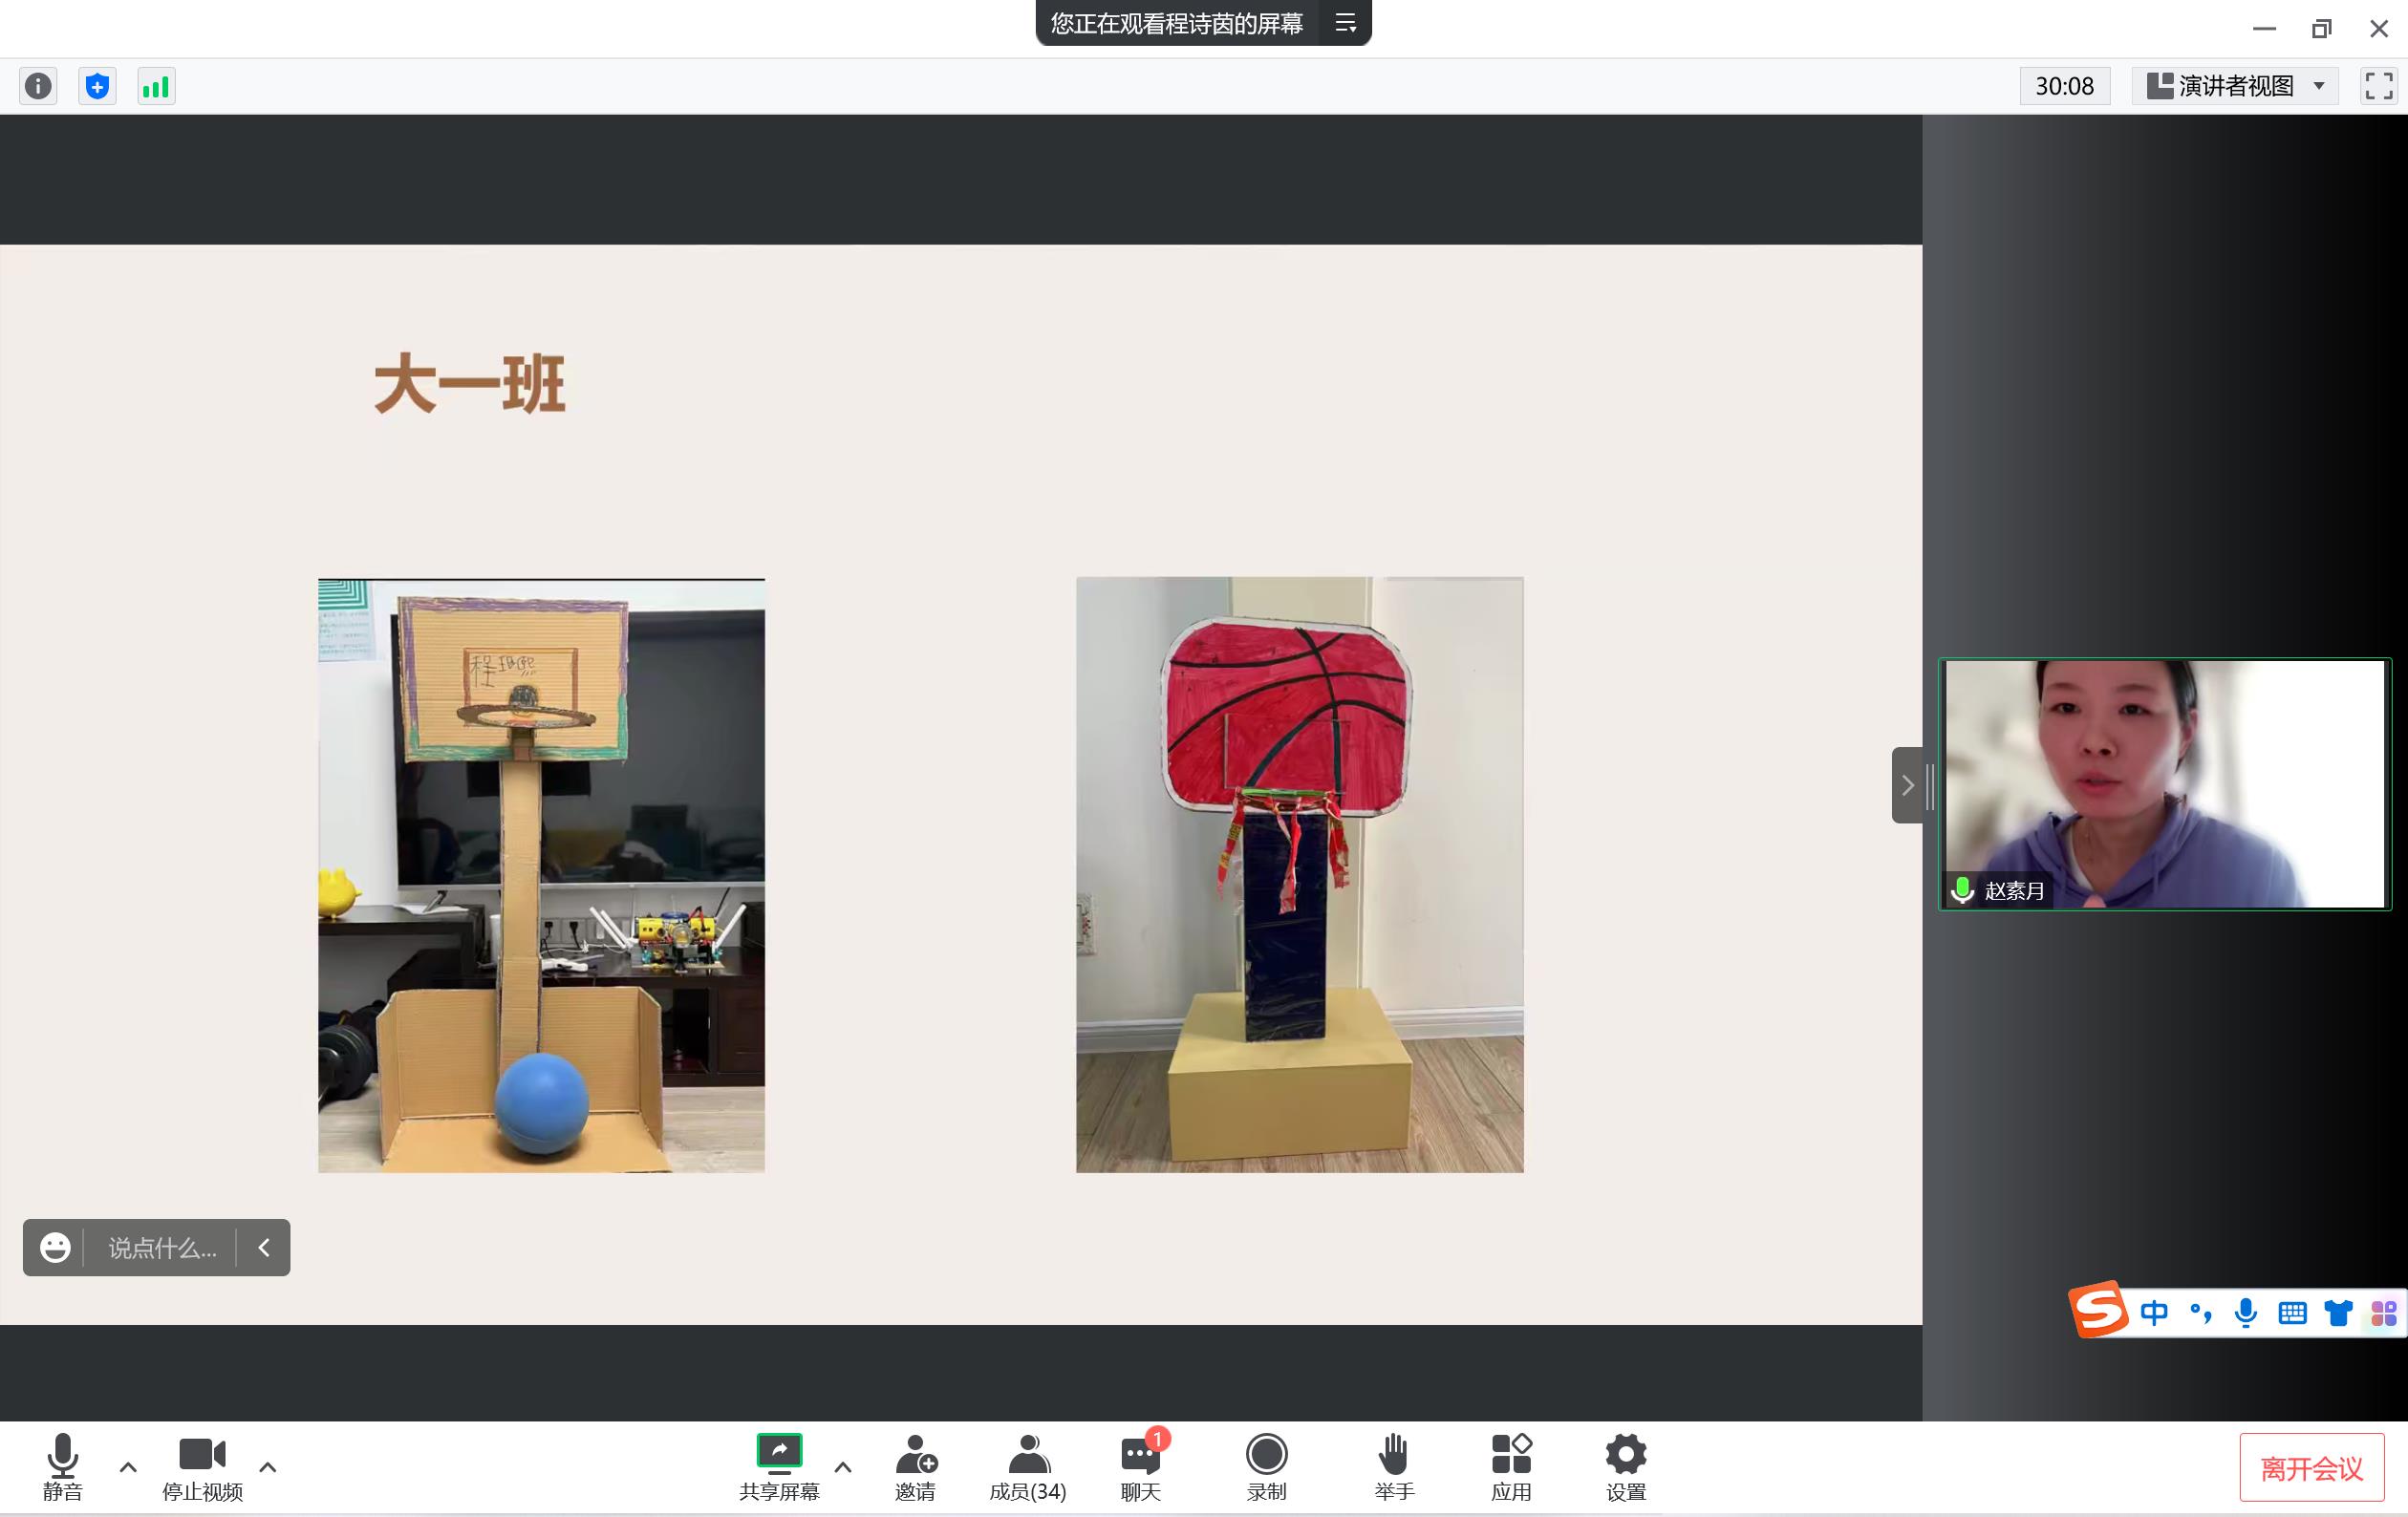Open 设置 settings
This screenshot has height=1517, width=2408.
1626,1467
